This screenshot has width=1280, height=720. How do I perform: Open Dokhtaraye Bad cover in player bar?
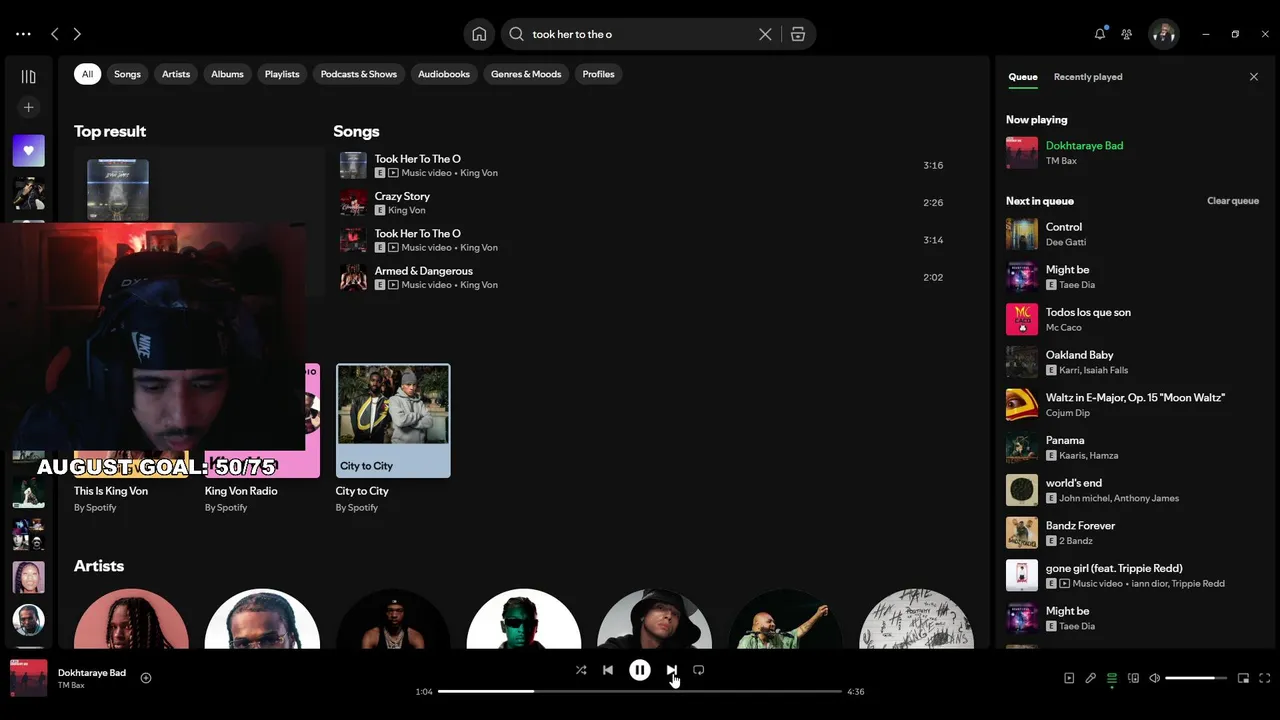tap(28, 678)
